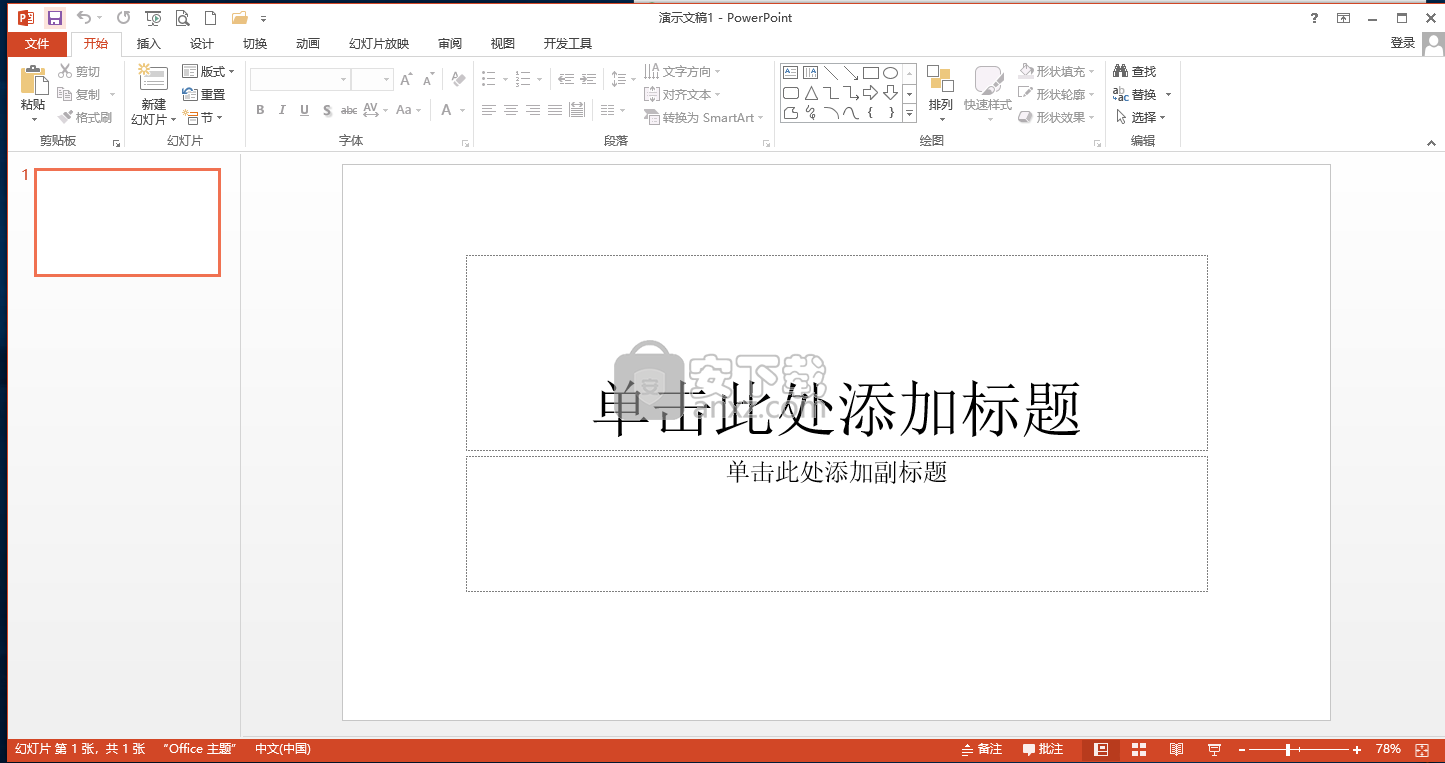
Task: Click the language 中文(中国) in status bar
Action: click(x=283, y=749)
